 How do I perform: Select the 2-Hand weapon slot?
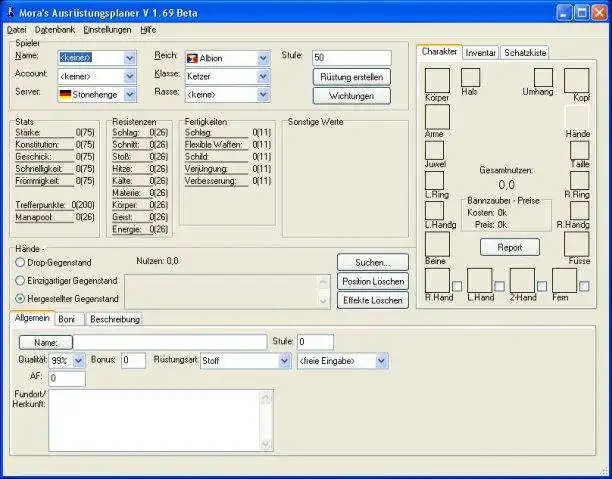[x=522, y=280]
